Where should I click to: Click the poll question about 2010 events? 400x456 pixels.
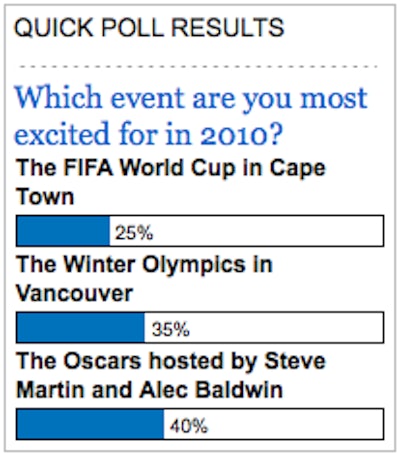191,115
